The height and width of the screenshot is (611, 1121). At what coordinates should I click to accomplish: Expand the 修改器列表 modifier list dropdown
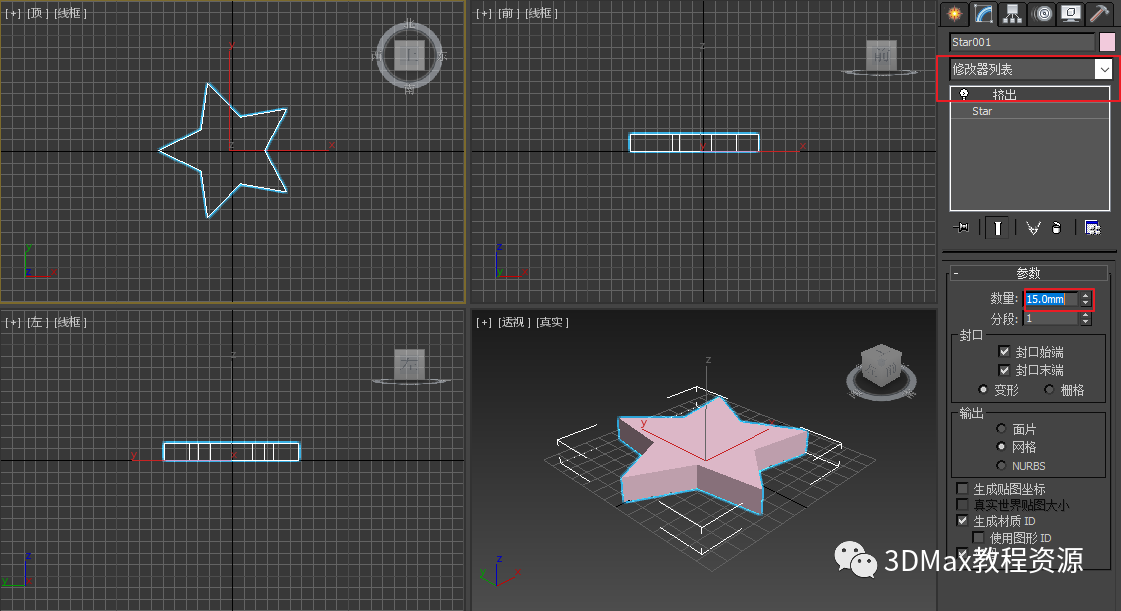point(1104,69)
